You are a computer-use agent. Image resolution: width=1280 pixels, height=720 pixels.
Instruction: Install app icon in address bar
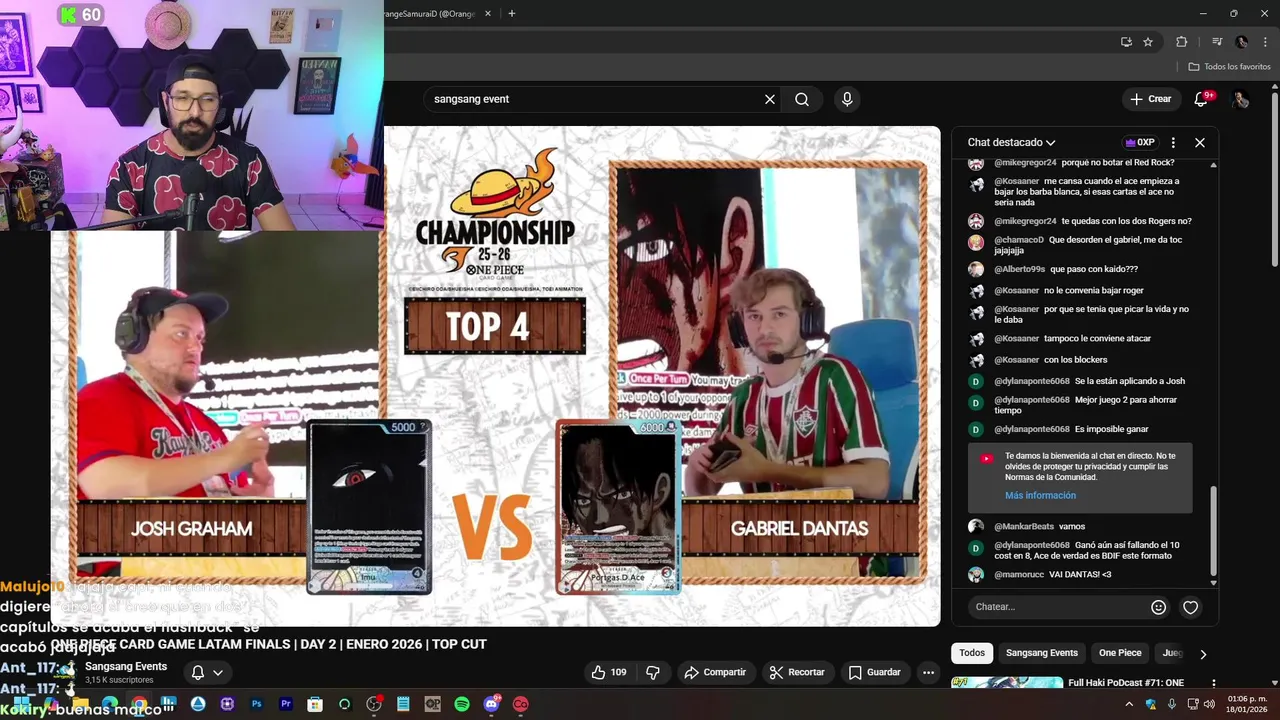pos(1126,42)
